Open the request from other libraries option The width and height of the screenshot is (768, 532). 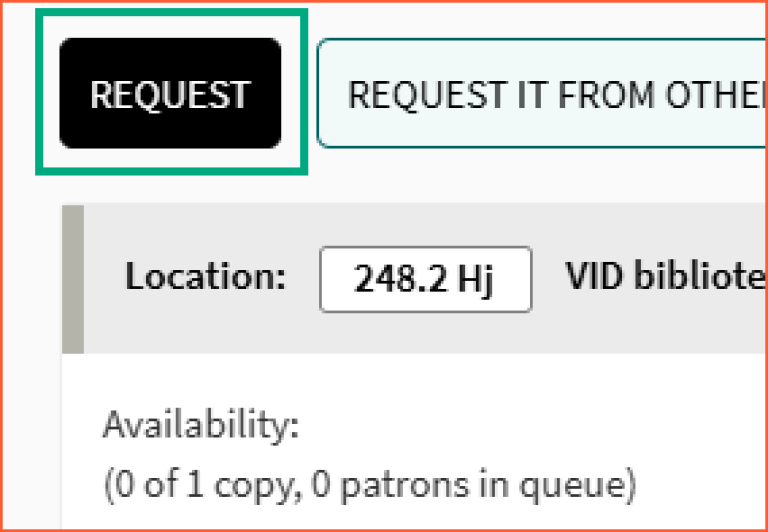[x=542, y=93]
